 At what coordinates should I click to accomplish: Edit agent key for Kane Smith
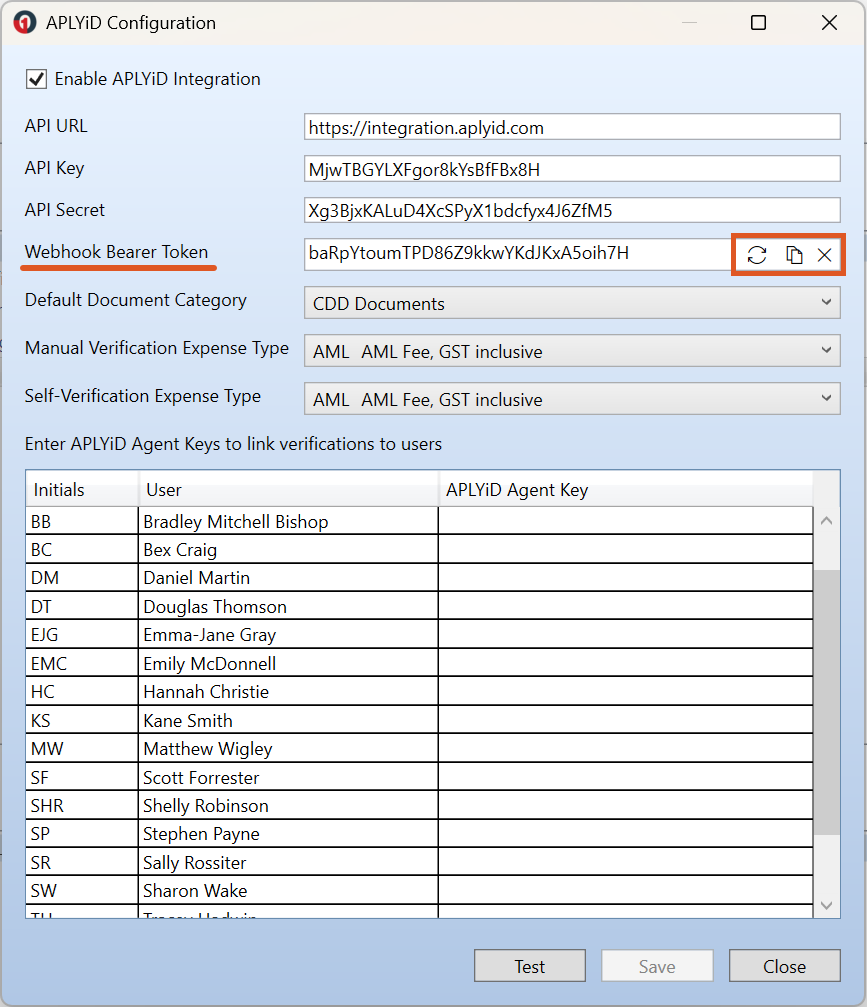[x=626, y=719]
